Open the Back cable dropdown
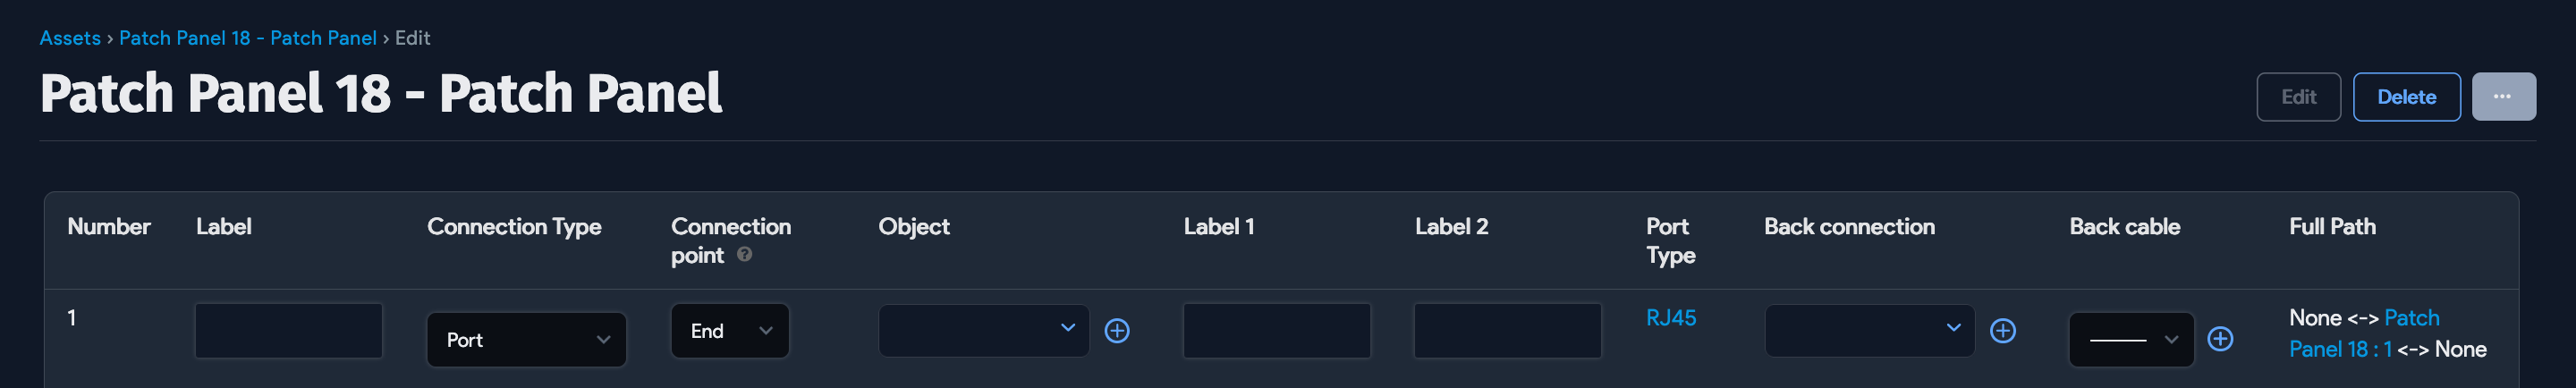The height and width of the screenshot is (388, 2576). coord(2131,340)
